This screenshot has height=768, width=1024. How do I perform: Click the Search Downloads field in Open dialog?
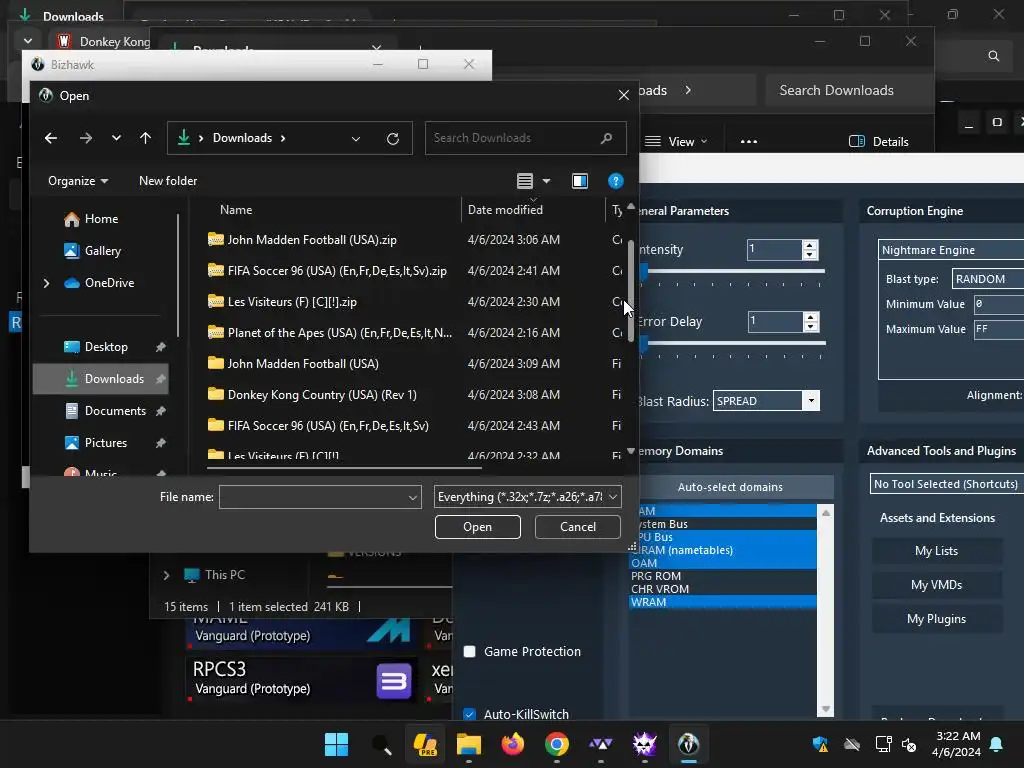[x=526, y=138]
